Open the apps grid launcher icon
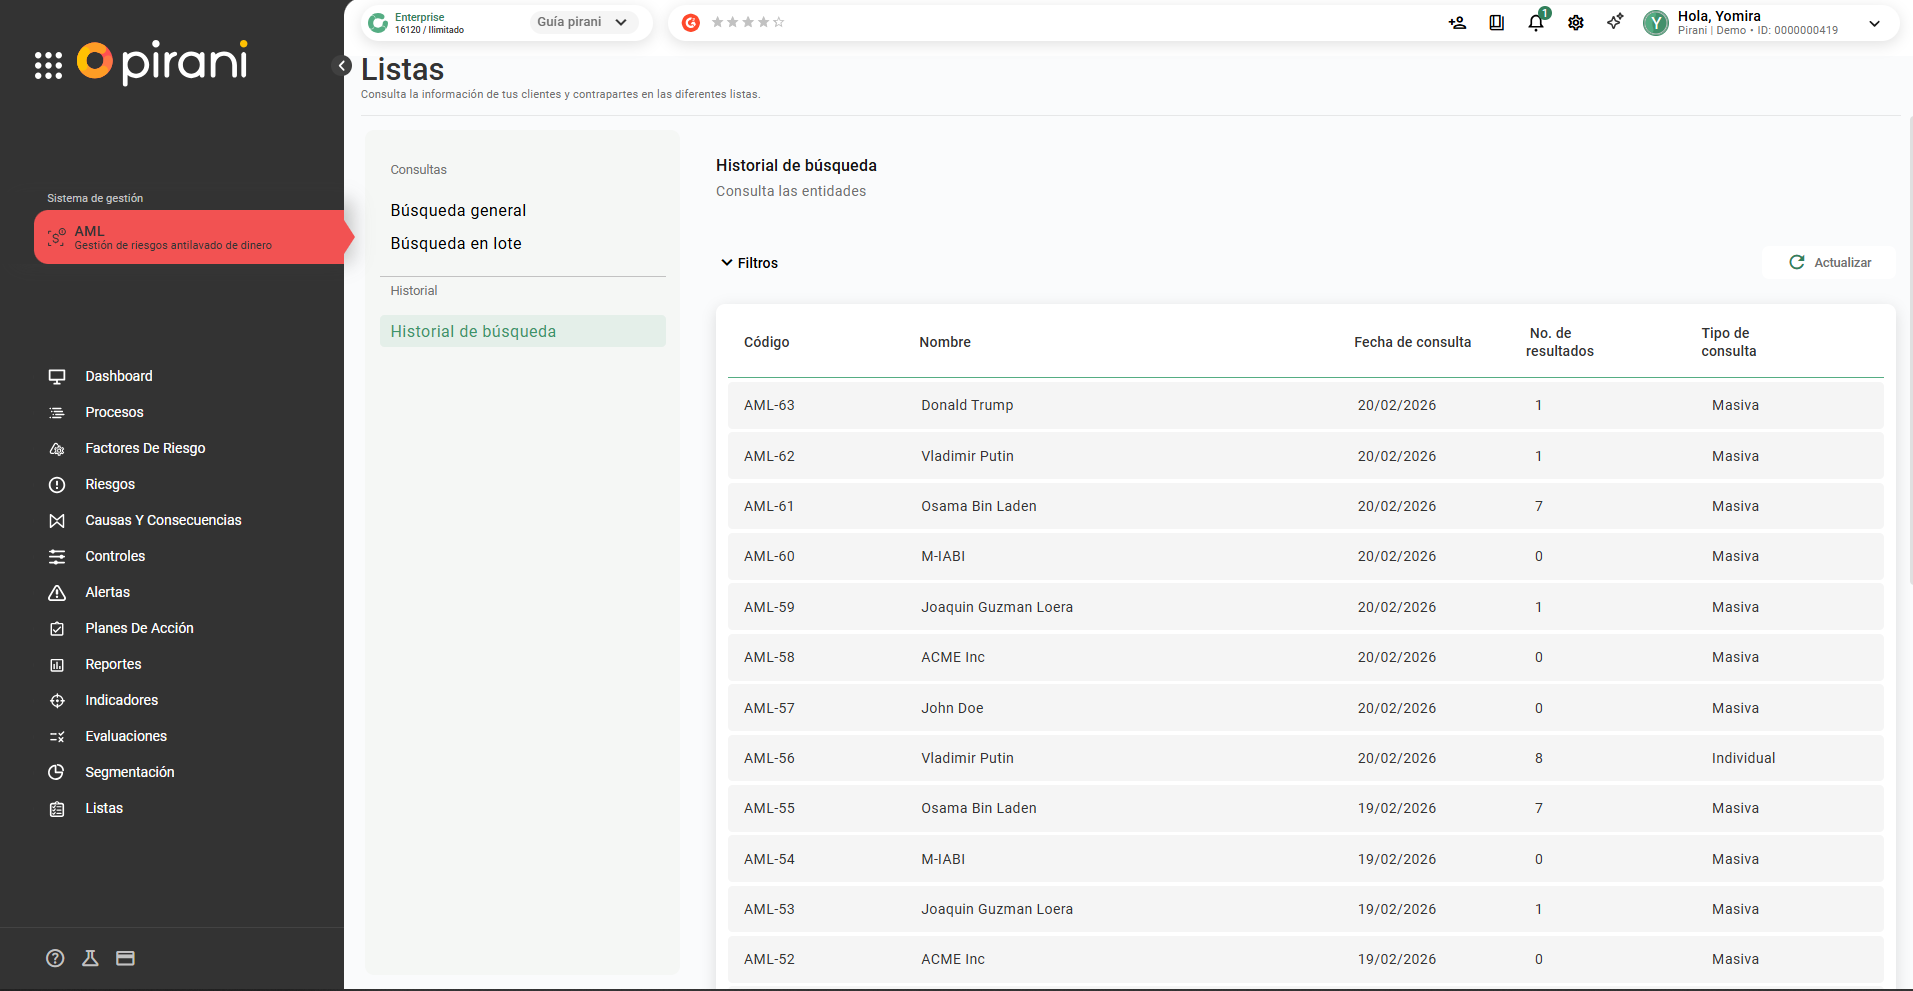Screen dimensions: 1913x991 pyautogui.click(x=48, y=65)
